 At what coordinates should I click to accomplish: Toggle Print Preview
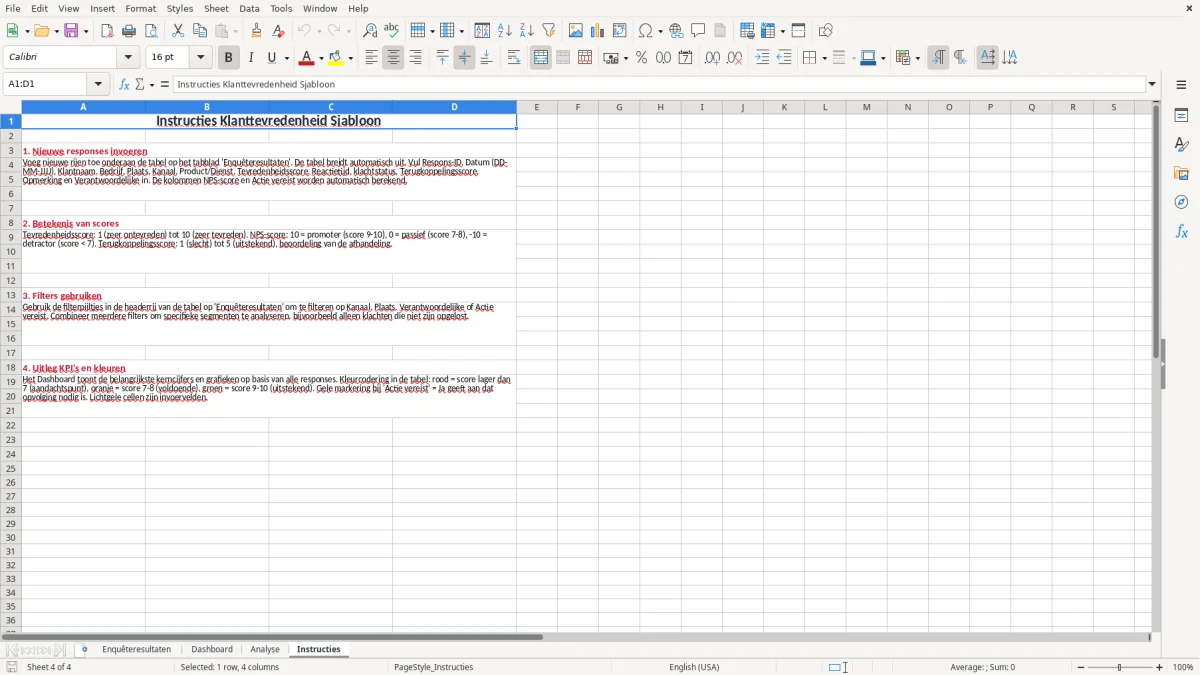click(151, 31)
